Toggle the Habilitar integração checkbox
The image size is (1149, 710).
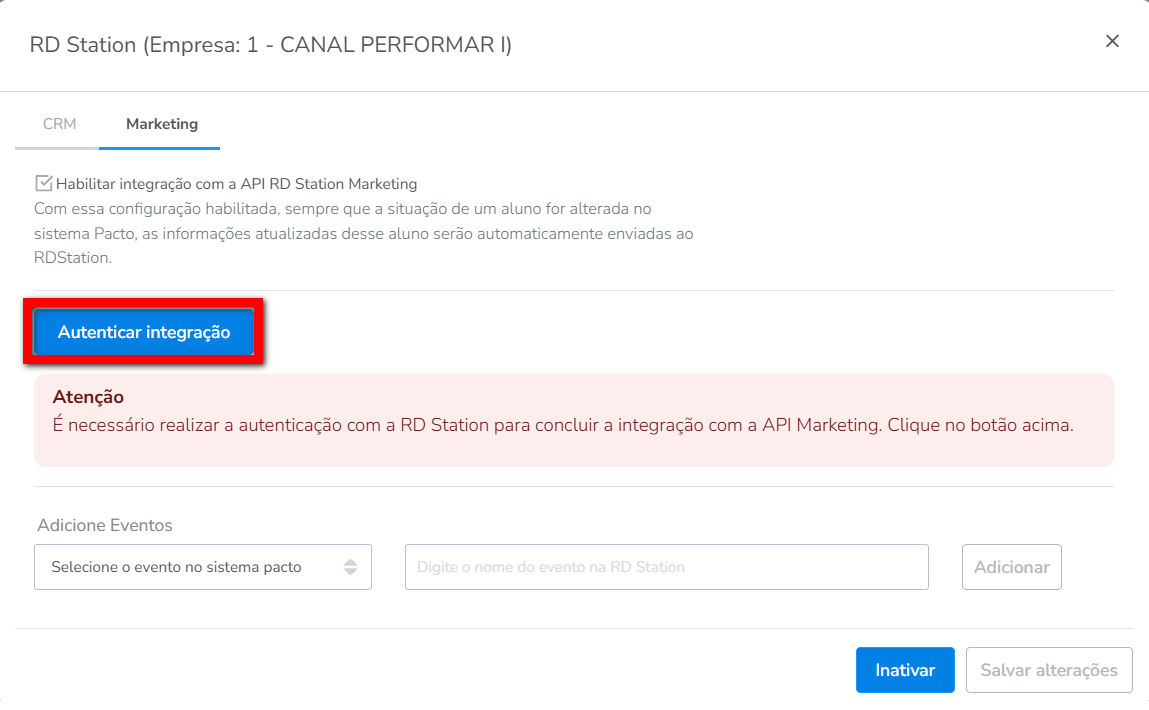43,183
